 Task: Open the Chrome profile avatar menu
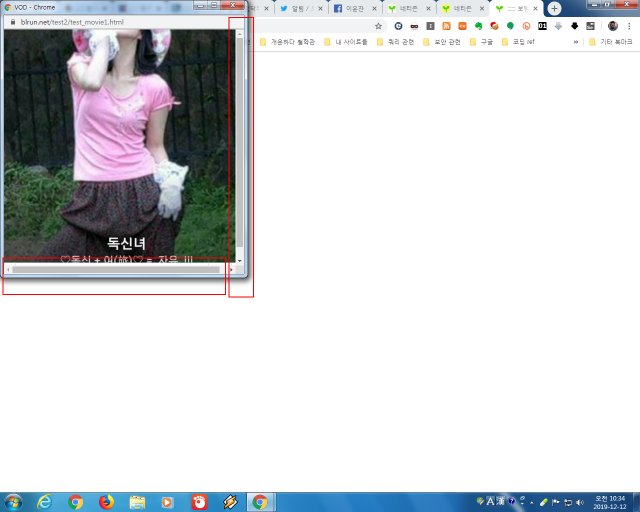click(x=612, y=26)
